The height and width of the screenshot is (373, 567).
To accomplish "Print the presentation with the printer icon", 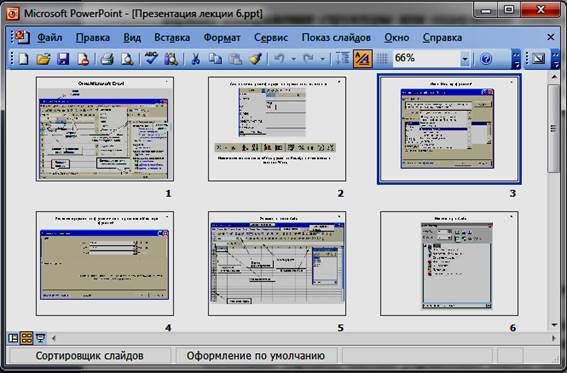I will [107, 59].
